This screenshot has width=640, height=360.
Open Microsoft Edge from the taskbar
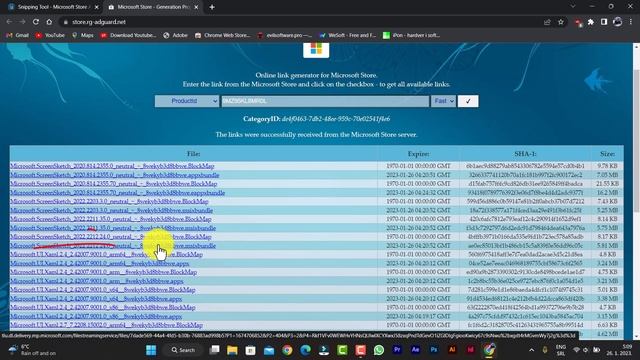pyautogui.click(x=306, y=350)
